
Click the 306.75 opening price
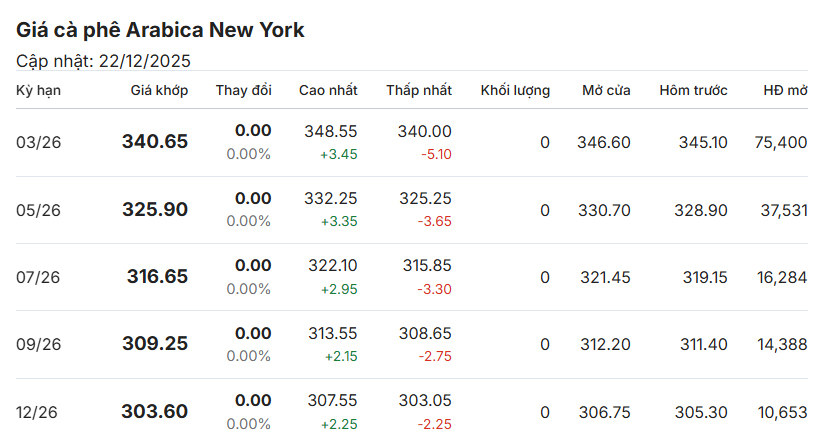(x=604, y=411)
